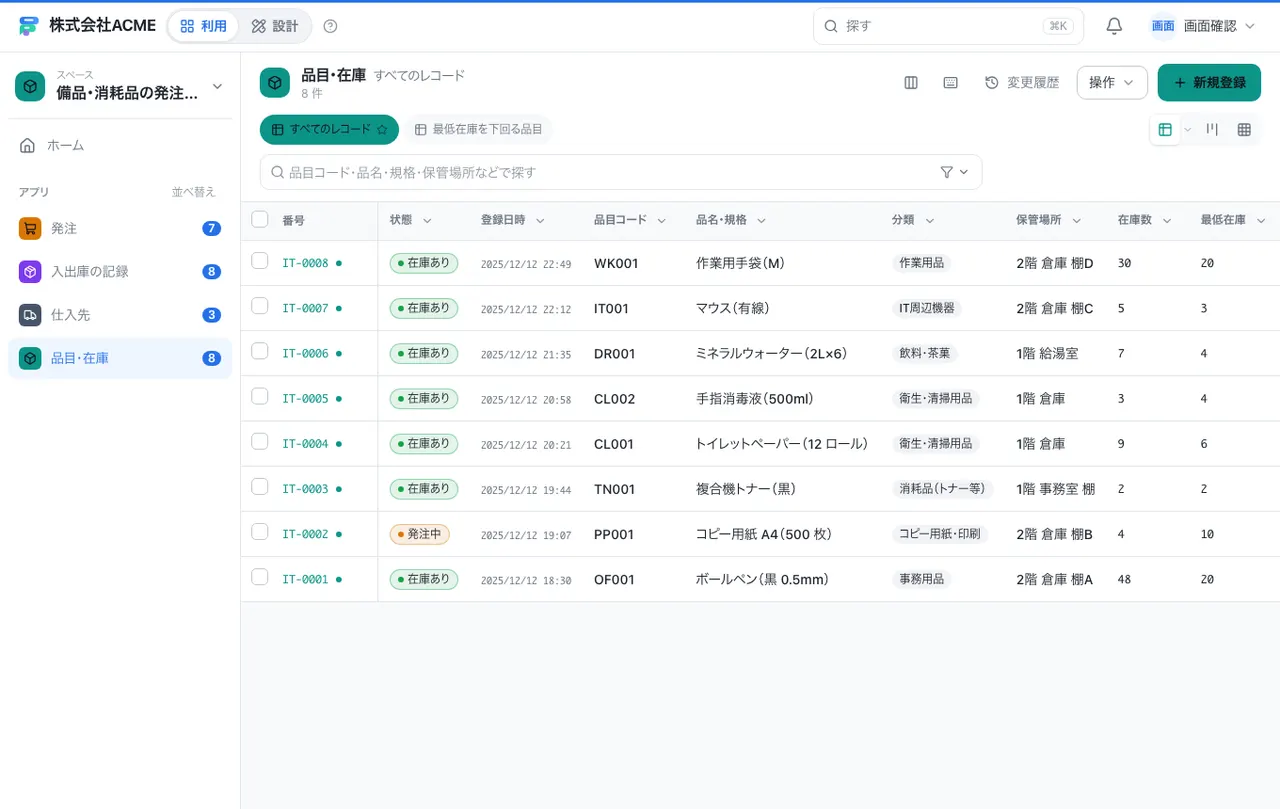The image size is (1280, 809).
Task: Select the checkbox for IT-0001
Action: coord(260,577)
